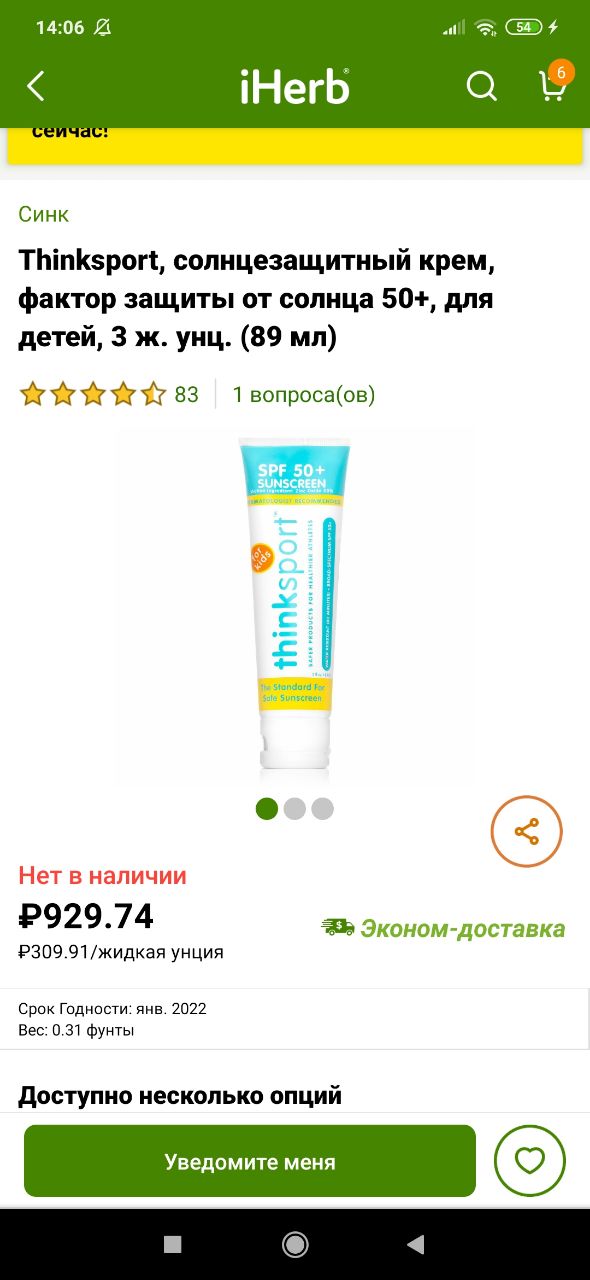Tap the Уведомите меня button
Screen dimensions: 590x1280
coord(250,1161)
